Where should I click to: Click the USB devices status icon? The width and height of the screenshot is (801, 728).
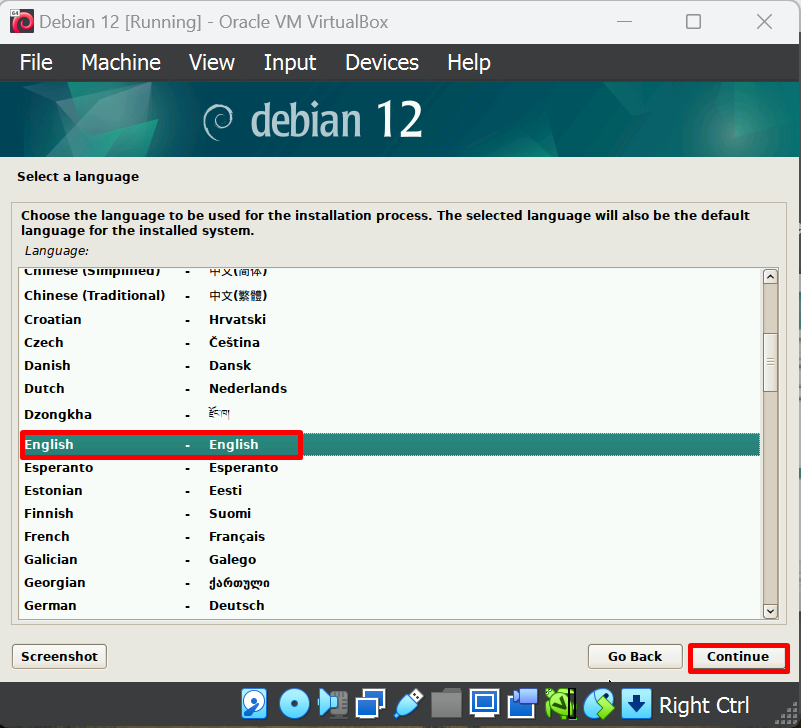click(x=409, y=703)
